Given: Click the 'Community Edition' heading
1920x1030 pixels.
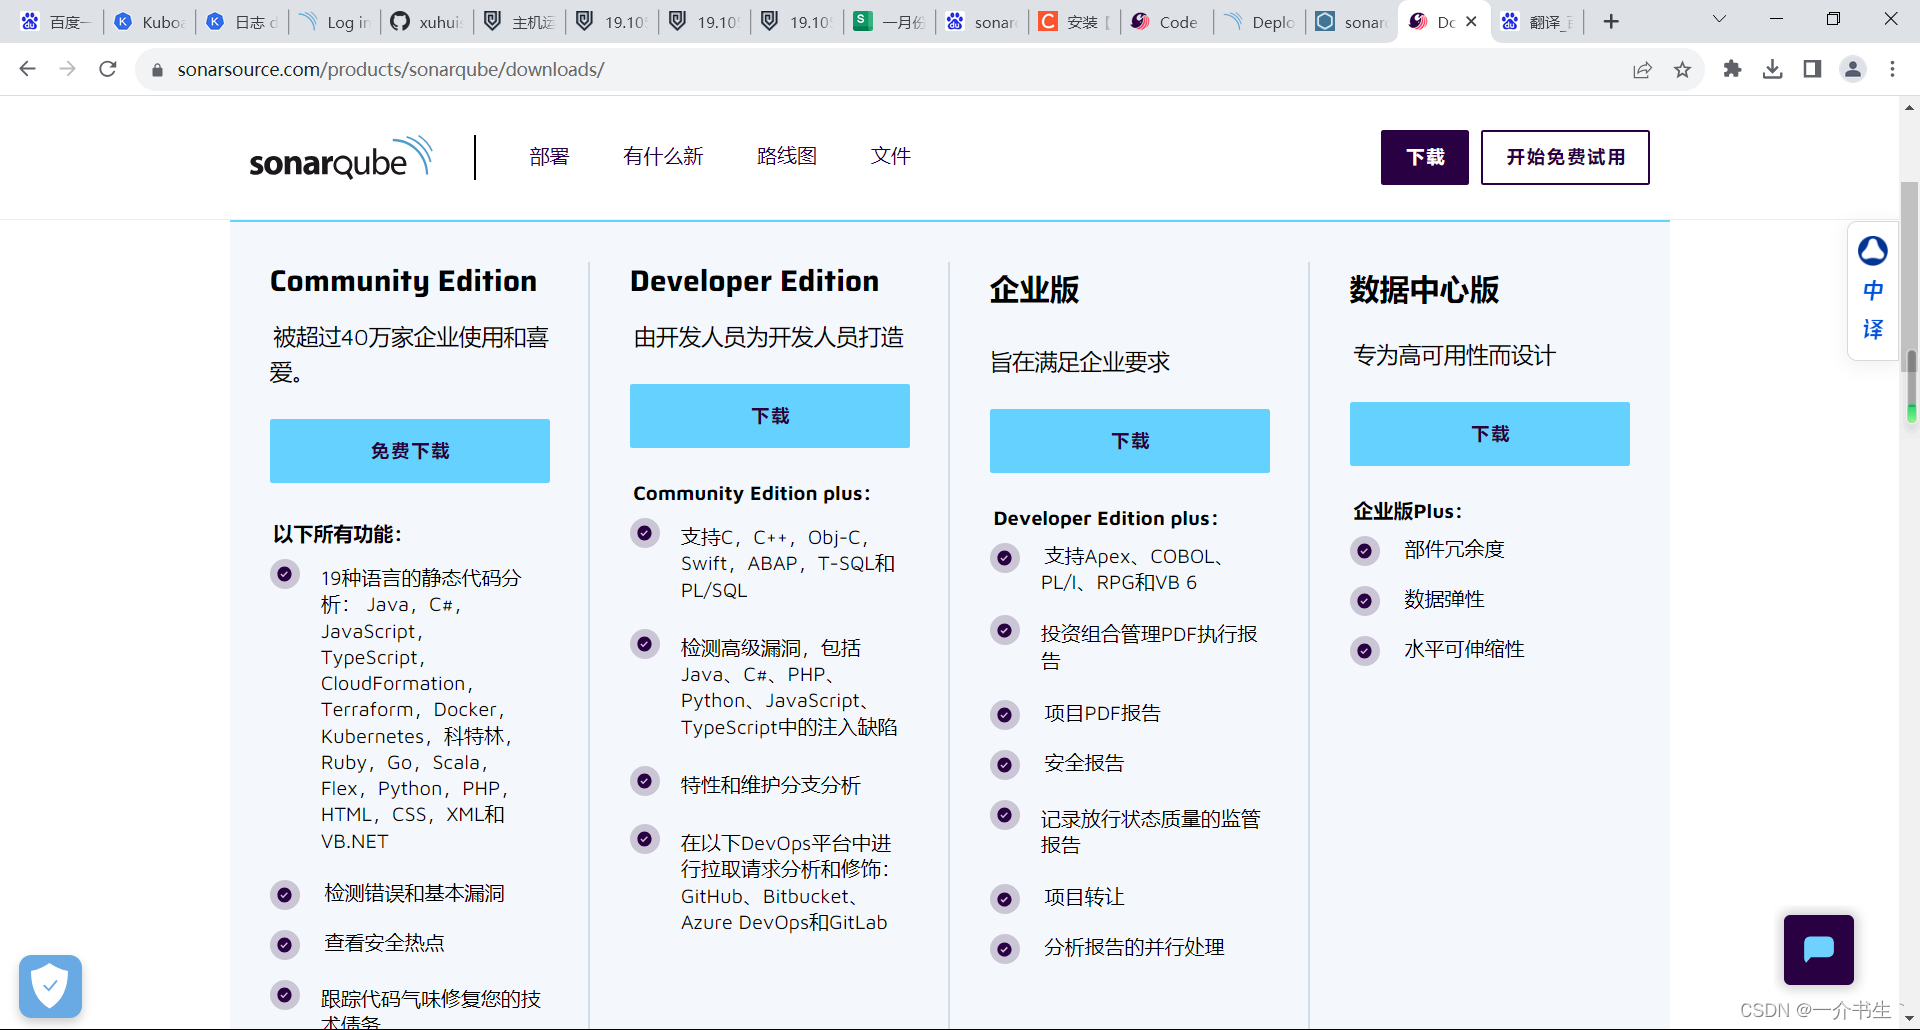Looking at the screenshot, I should click(403, 281).
